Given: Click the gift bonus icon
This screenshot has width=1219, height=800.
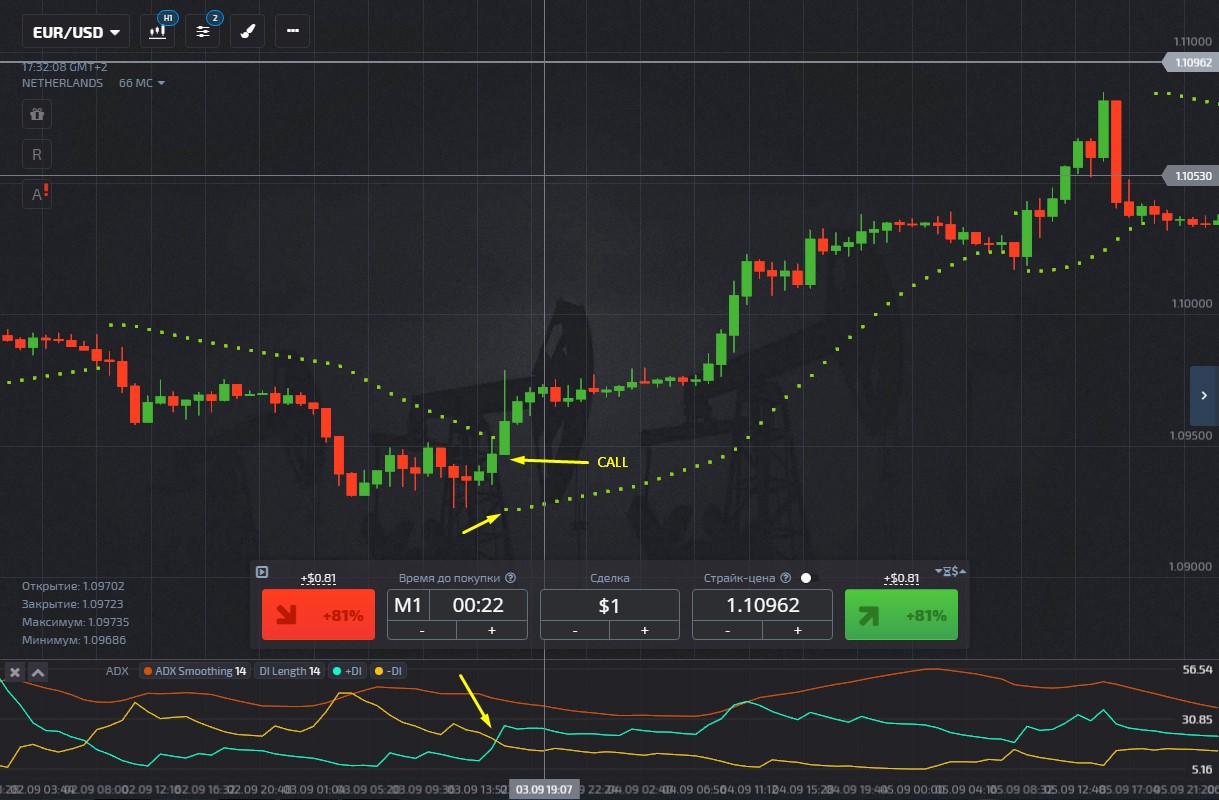Looking at the screenshot, I should click(x=37, y=114).
